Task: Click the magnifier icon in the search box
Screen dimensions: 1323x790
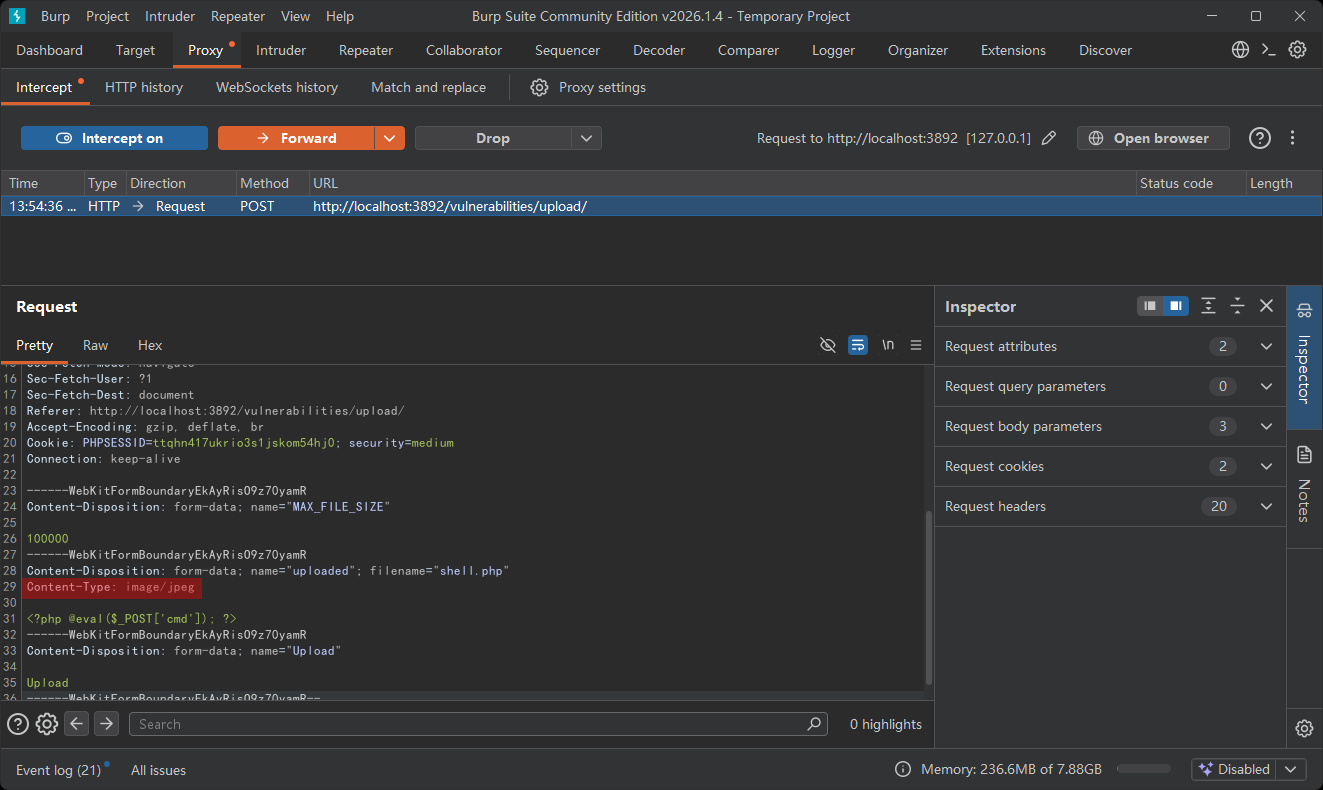Action: click(x=814, y=724)
